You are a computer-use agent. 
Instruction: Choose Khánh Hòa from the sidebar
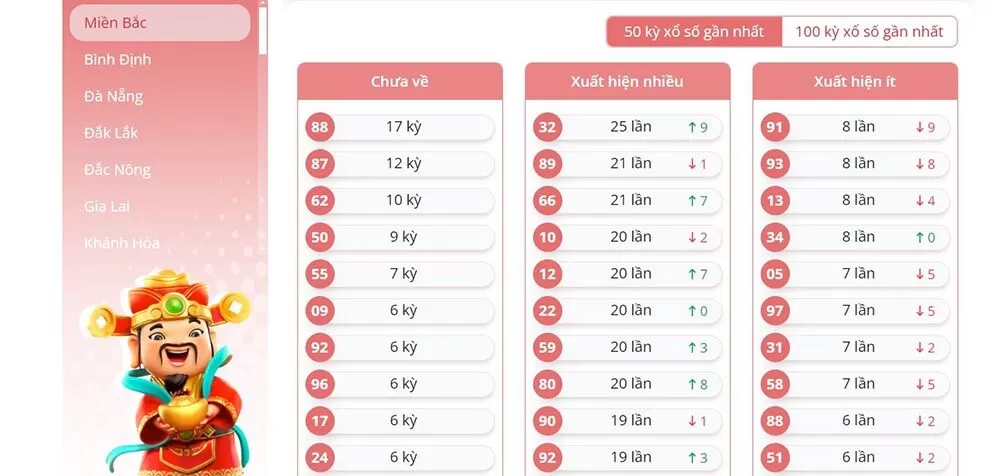pyautogui.click(x=122, y=243)
